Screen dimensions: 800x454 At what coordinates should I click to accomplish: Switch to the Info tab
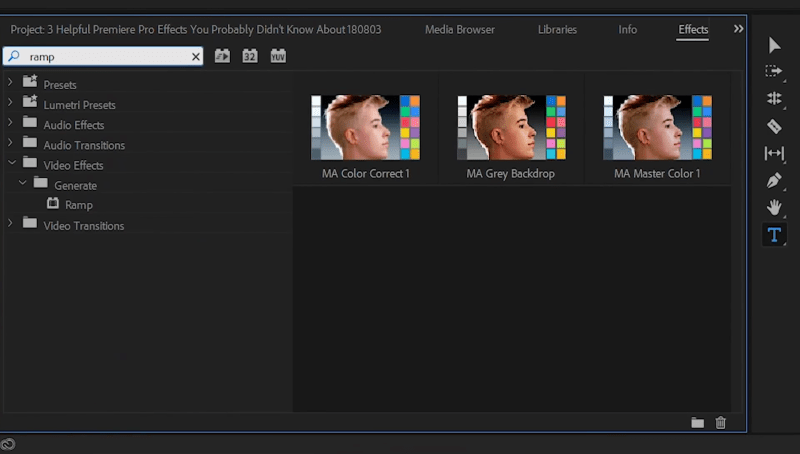(x=628, y=30)
